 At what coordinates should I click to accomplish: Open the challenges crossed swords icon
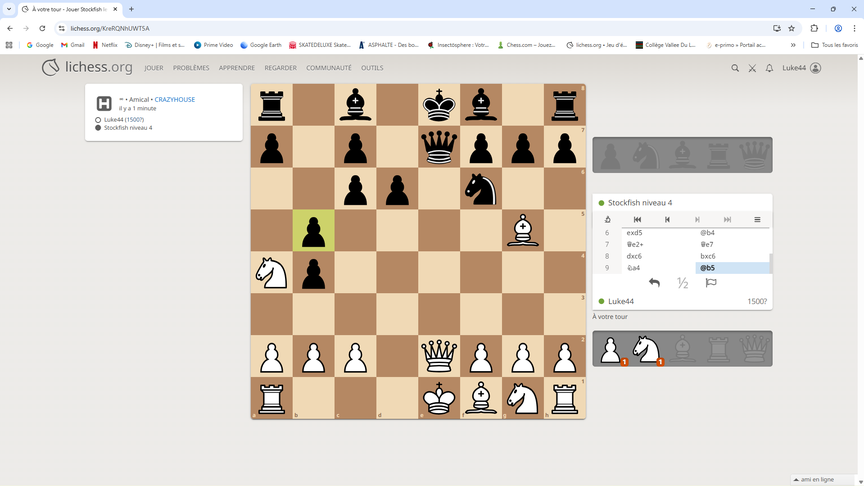click(x=752, y=68)
